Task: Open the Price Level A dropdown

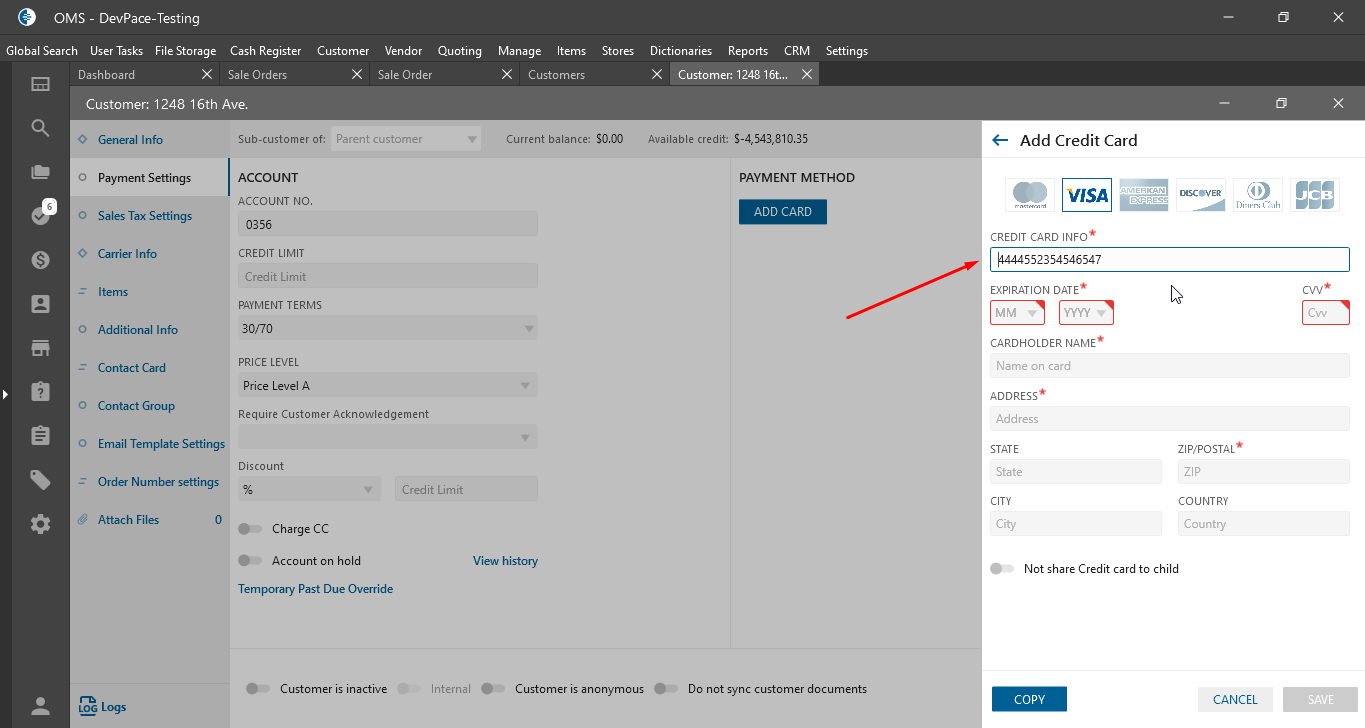Action: pos(388,385)
